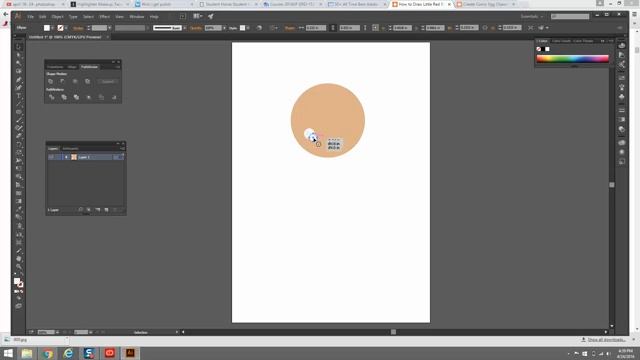640x360 pixels.
Task: Click the vertical scrollbar thumb
Action: click(x=611, y=185)
